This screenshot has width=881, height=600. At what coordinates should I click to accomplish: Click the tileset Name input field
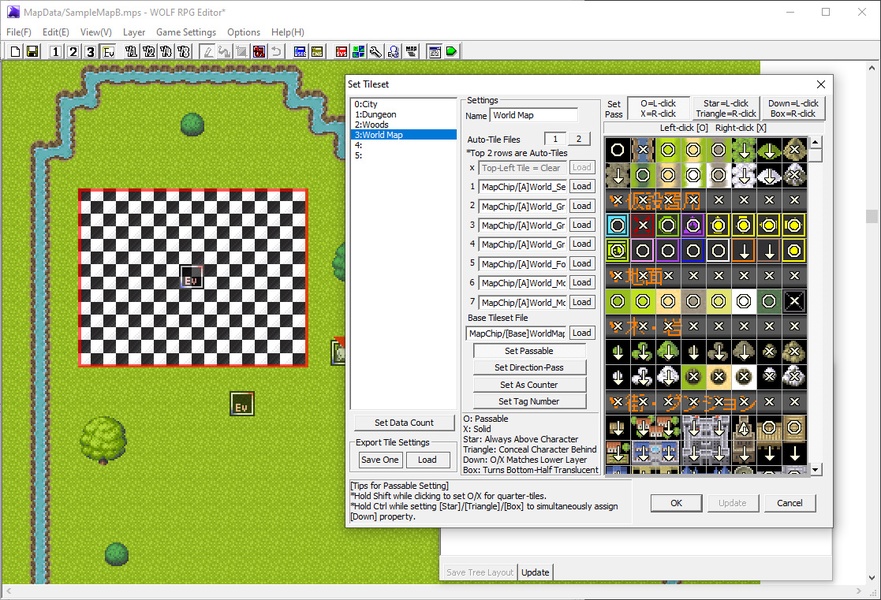pos(534,116)
